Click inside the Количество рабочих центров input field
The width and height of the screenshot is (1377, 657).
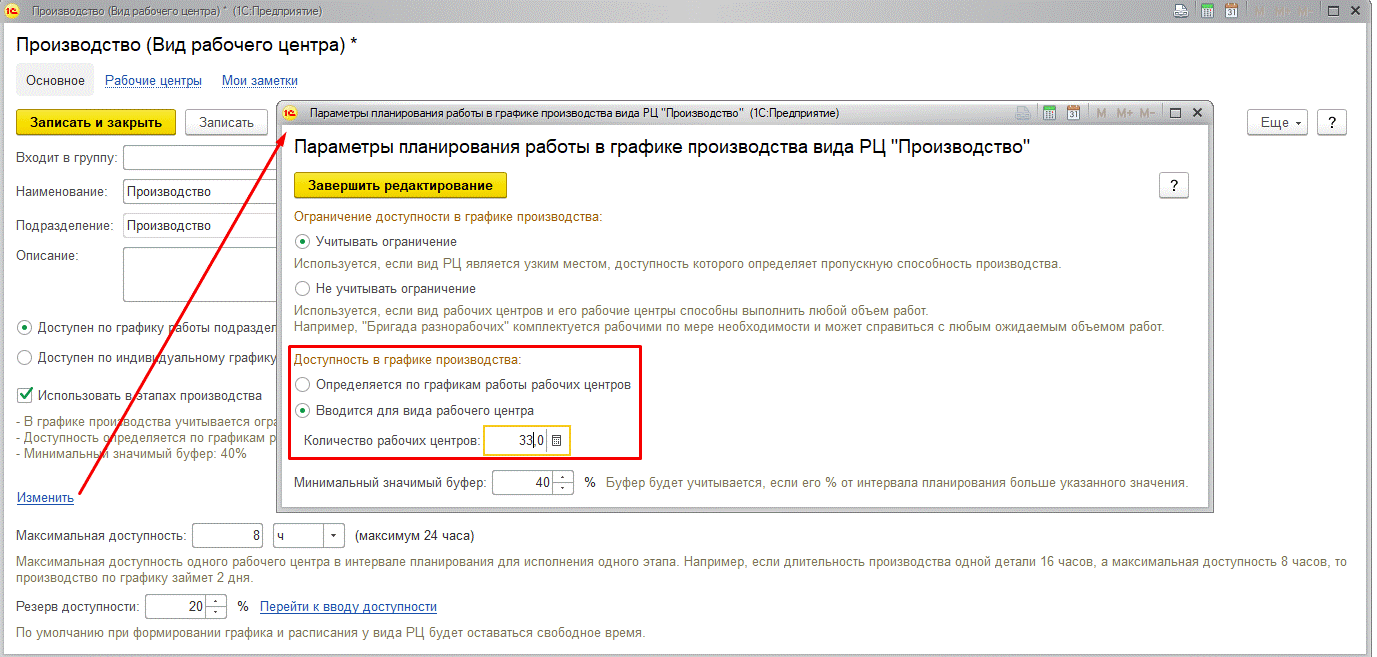click(515, 440)
